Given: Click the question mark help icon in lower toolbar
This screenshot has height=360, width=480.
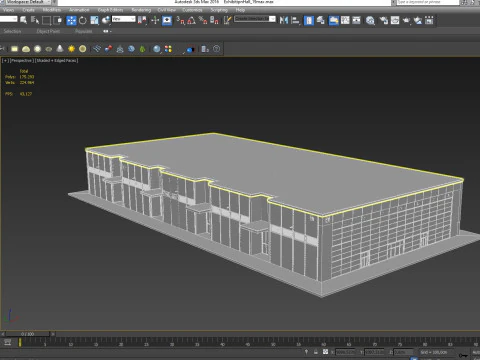Looking at the screenshot, I should (x=217, y=49).
